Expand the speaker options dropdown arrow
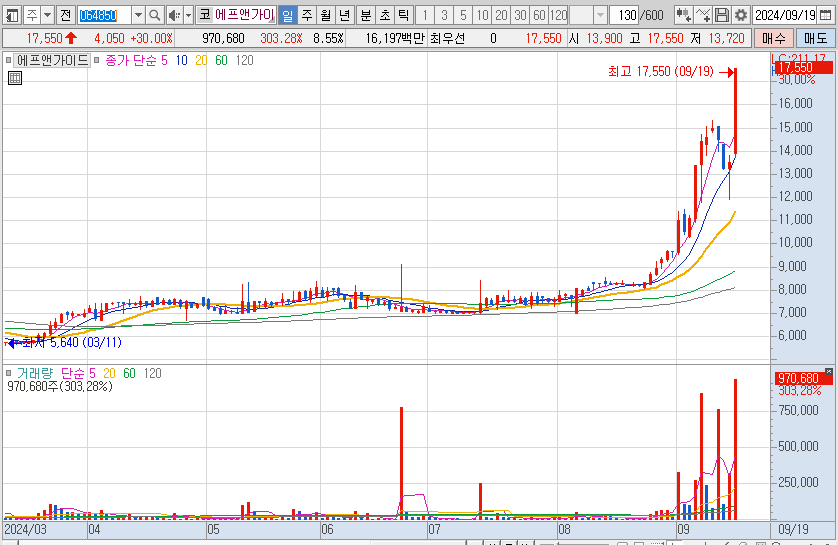838x545 pixels. (x=188, y=15)
